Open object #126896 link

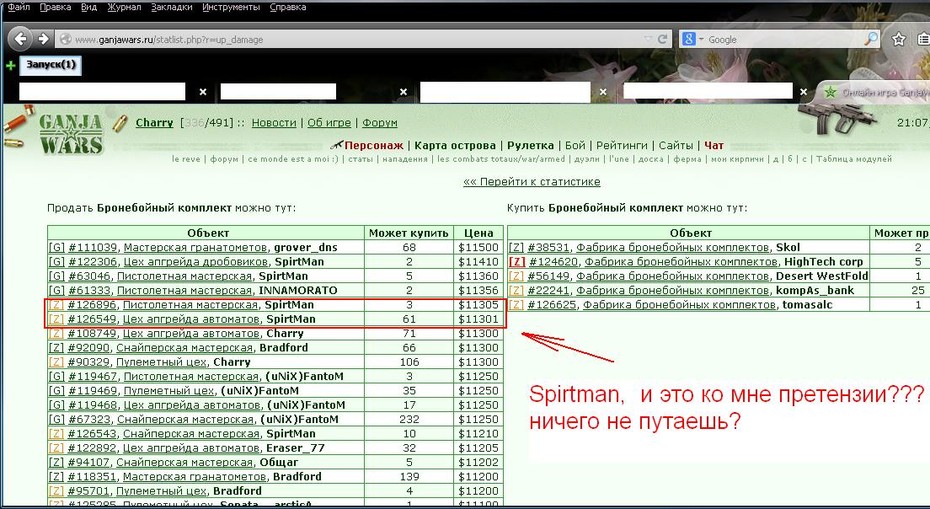(x=92, y=304)
